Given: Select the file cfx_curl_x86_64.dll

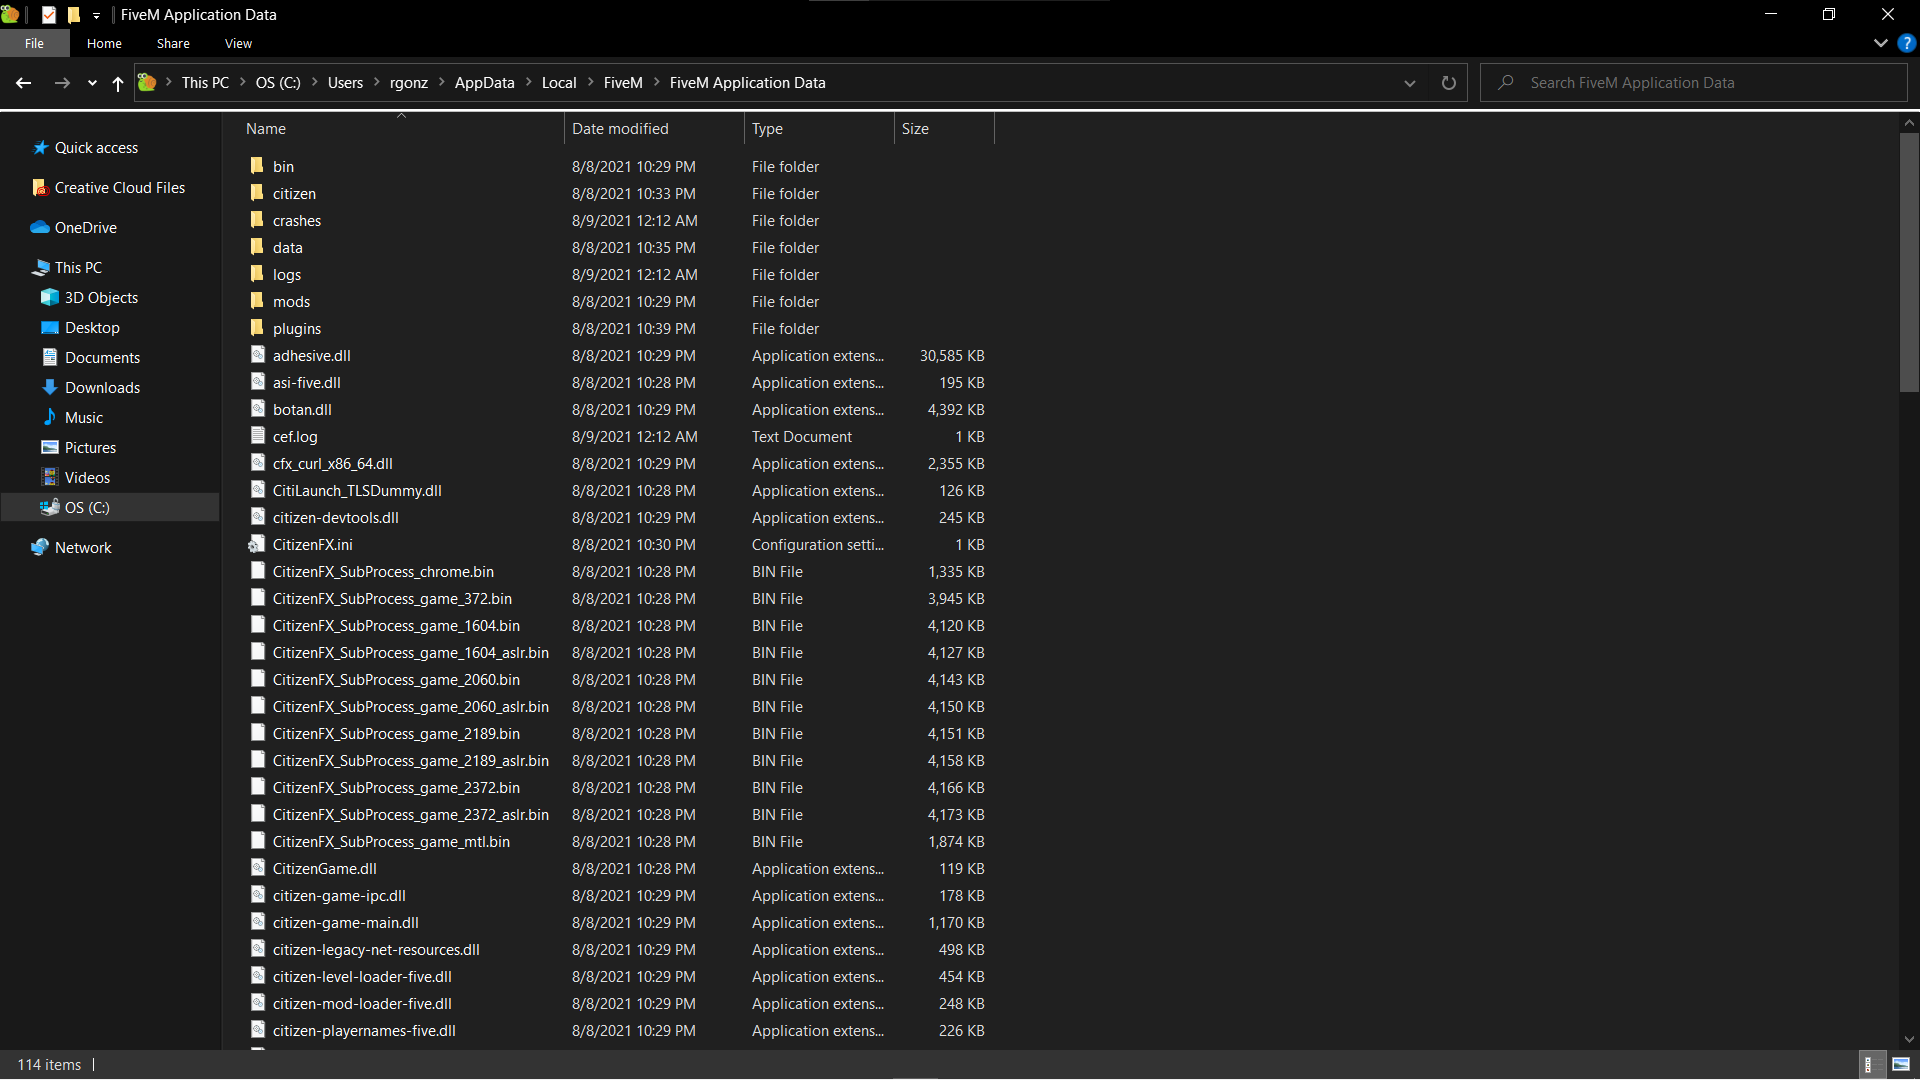Looking at the screenshot, I should 333,463.
